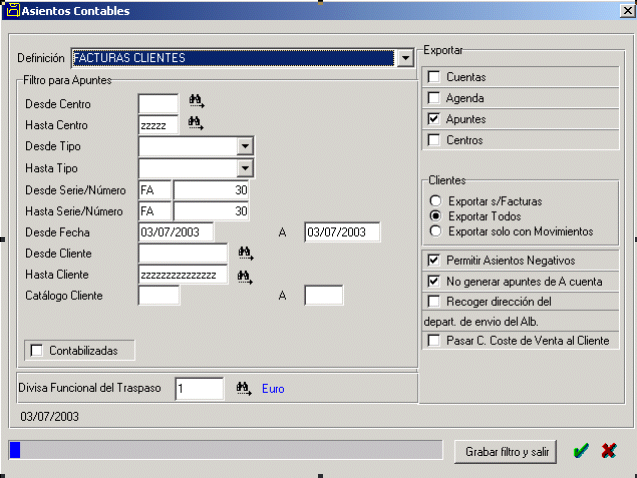Enable the Centros export checkbox
This screenshot has height=478, width=637.
coord(434,140)
